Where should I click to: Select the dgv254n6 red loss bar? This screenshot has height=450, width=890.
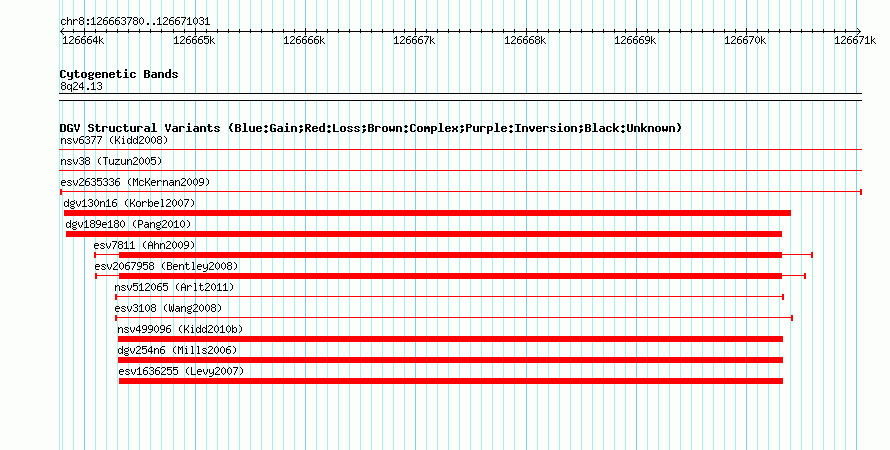click(x=451, y=360)
